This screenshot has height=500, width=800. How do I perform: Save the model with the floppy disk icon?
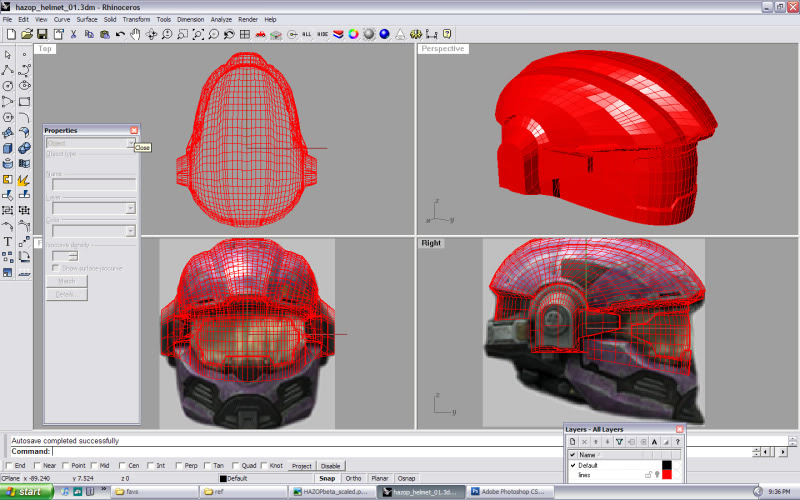click(x=42, y=34)
